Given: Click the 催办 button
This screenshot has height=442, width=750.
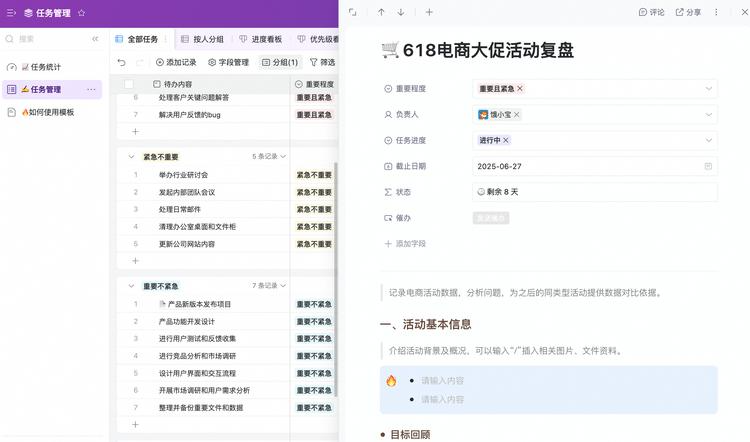Looking at the screenshot, I should (491, 218).
